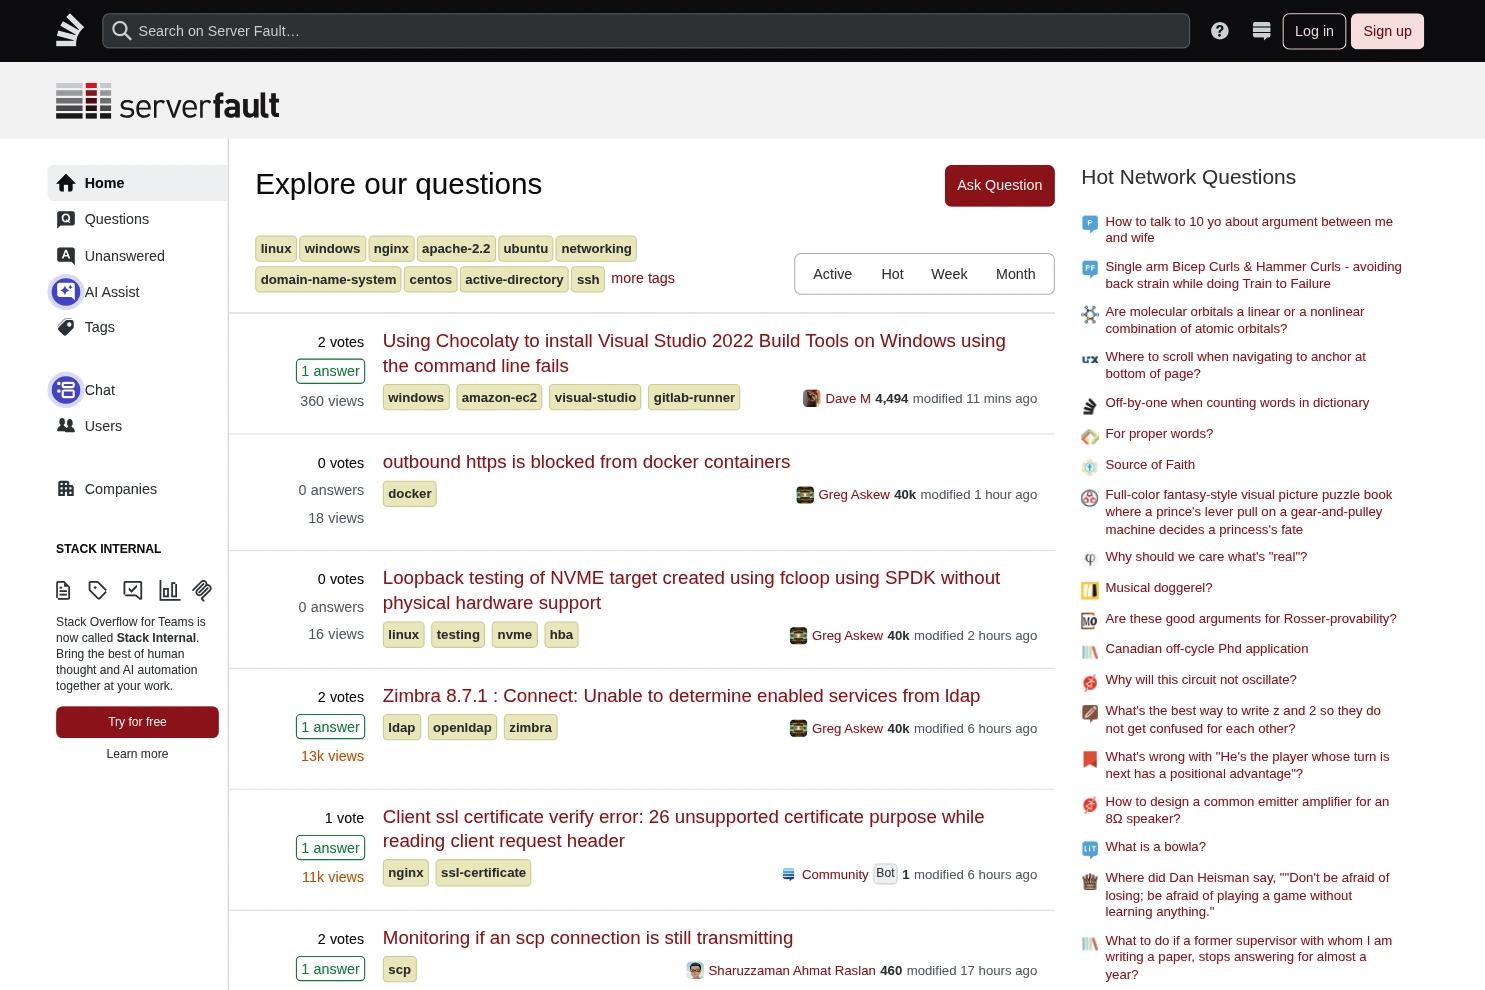
Task: Click Dave M username link
Action: coord(848,398)
